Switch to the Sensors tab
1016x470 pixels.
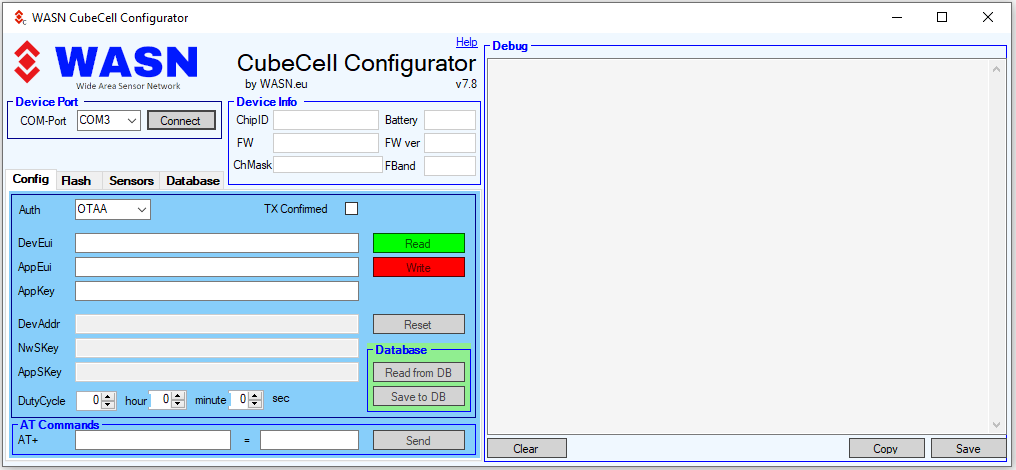coord(132,181)
